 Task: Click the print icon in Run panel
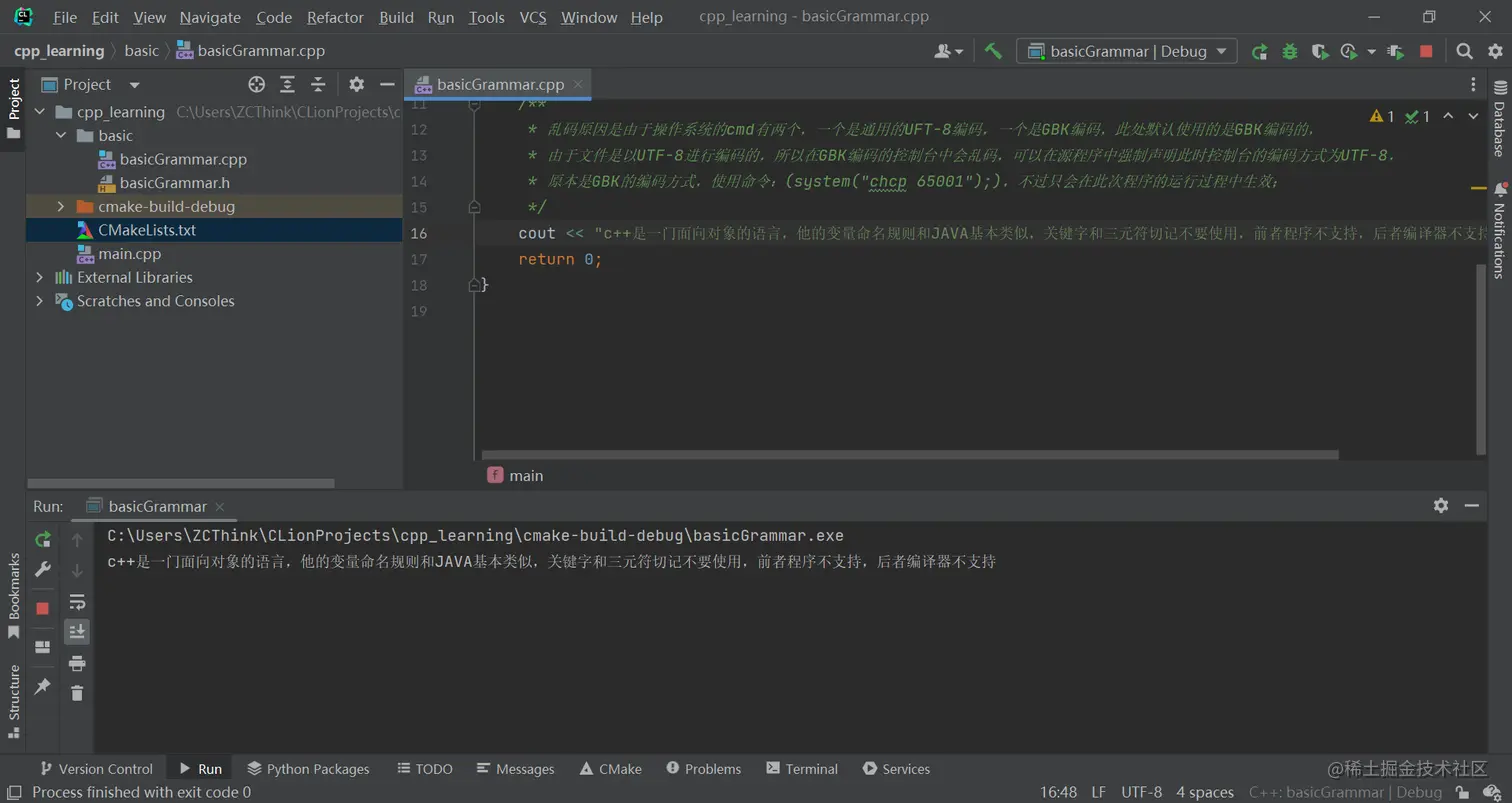point(77,663)
